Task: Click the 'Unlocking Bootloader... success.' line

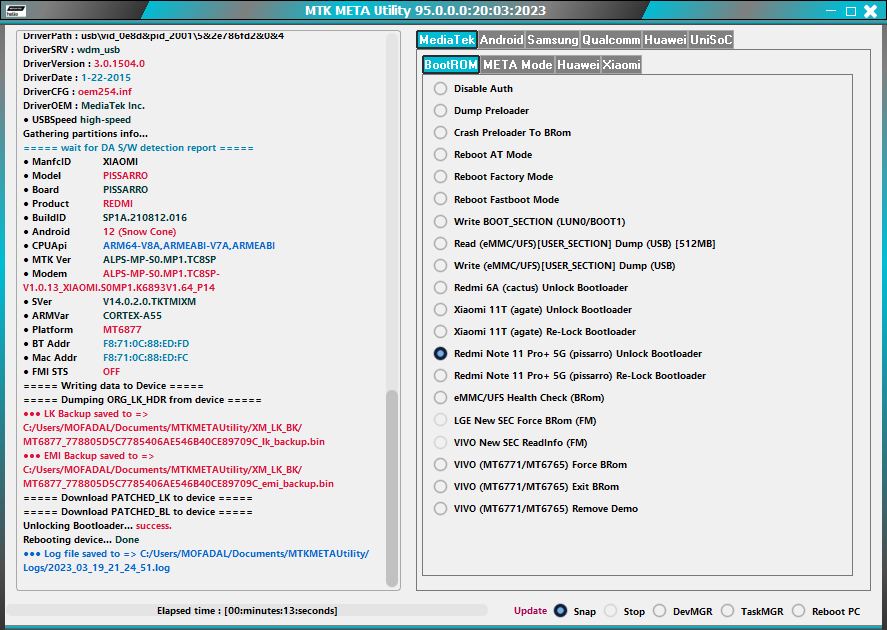Action: pyautogui.click(x=97, y=526)
